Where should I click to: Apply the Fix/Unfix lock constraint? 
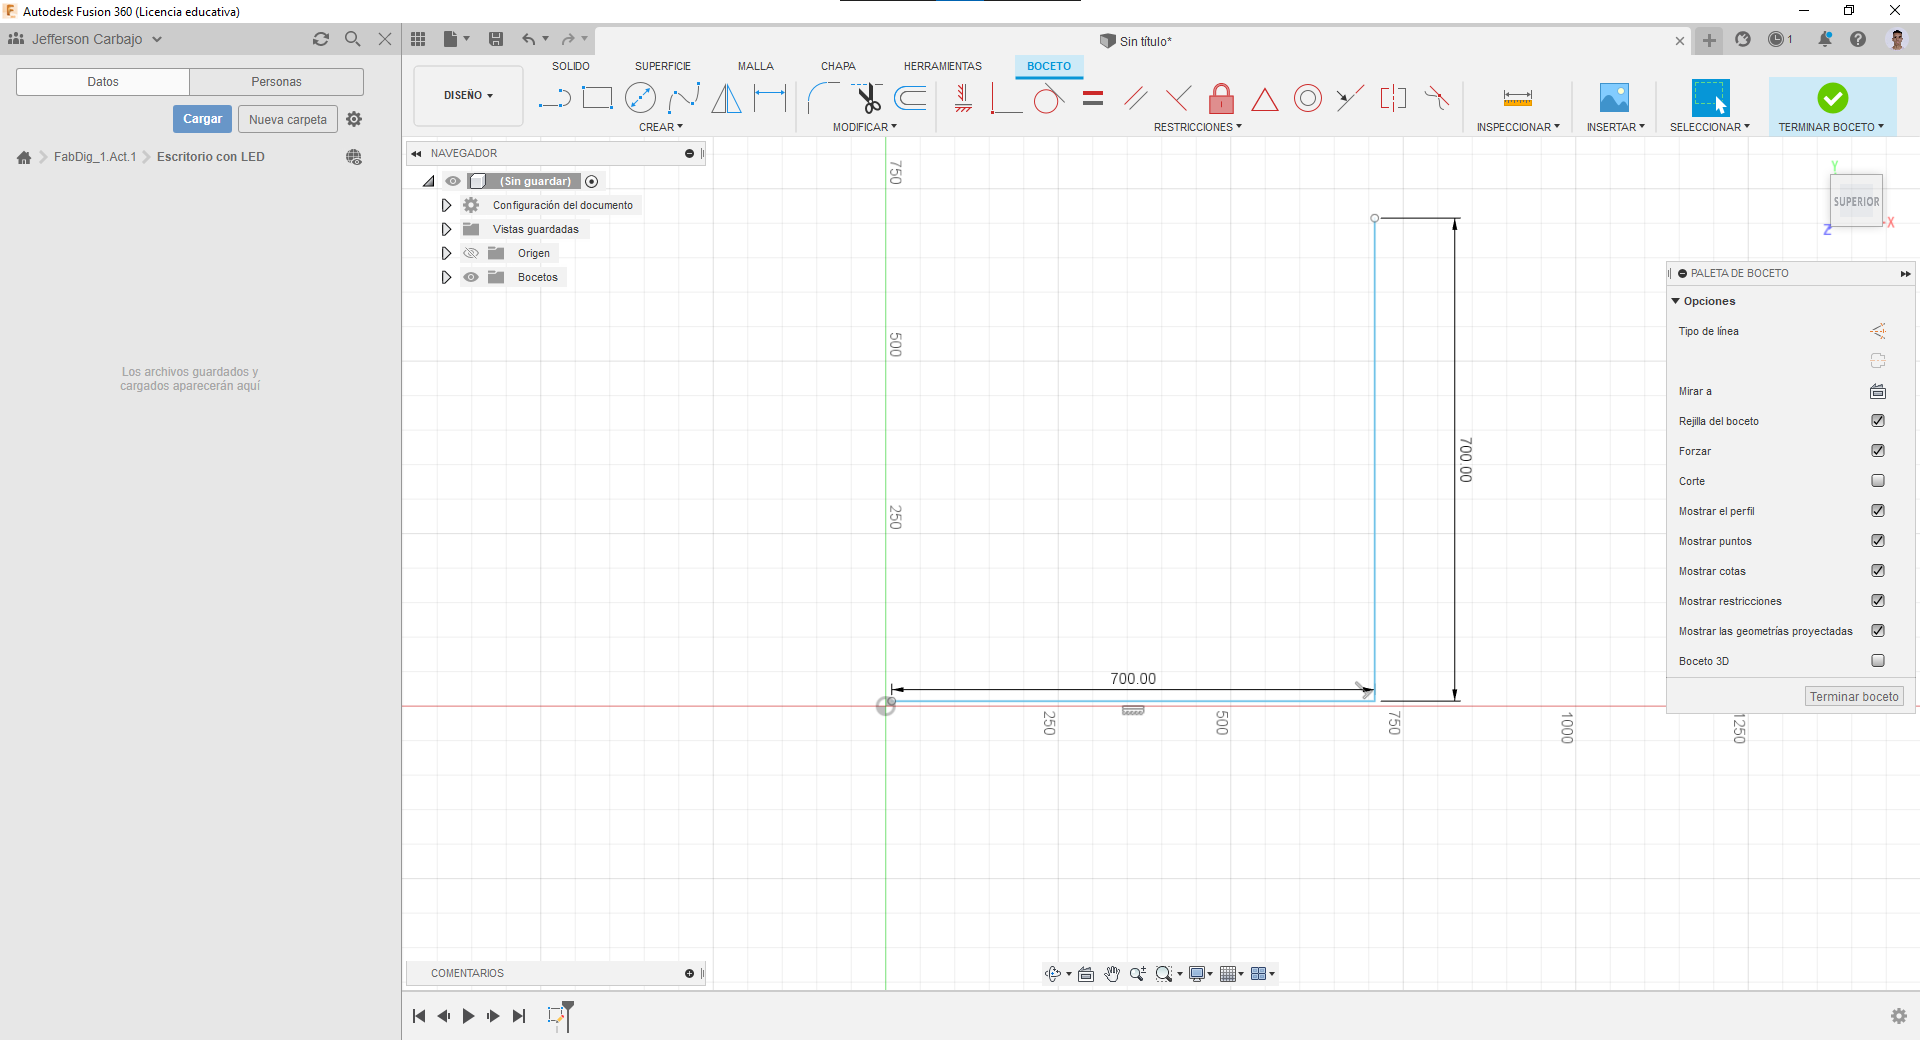1221,98
